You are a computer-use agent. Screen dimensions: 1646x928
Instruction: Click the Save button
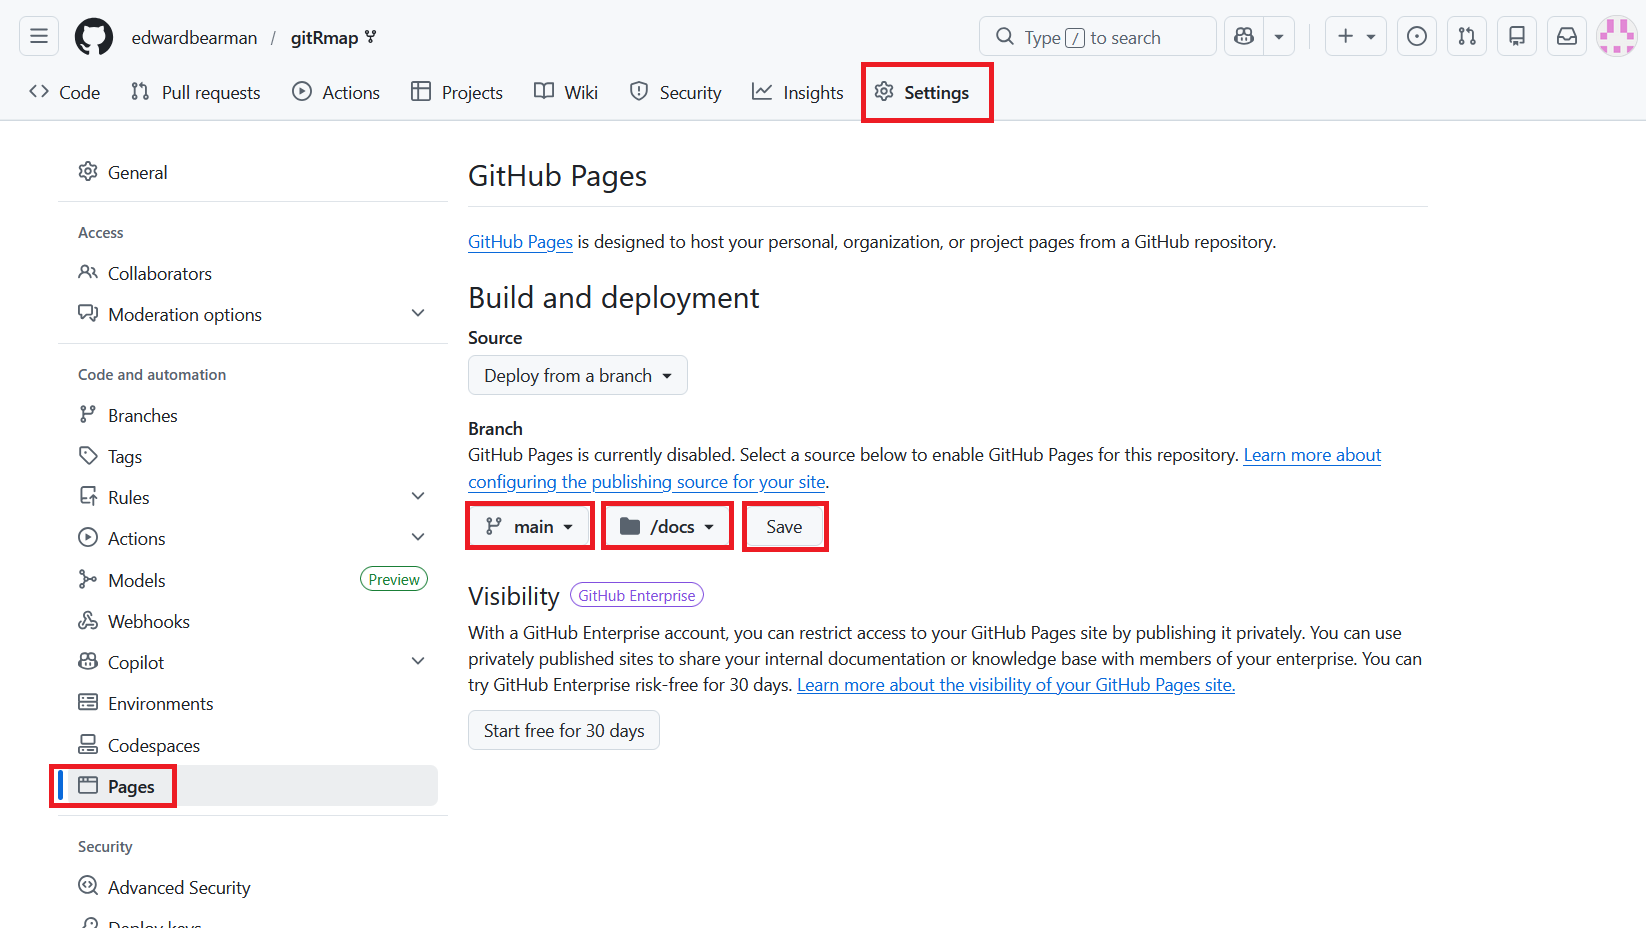784,527
